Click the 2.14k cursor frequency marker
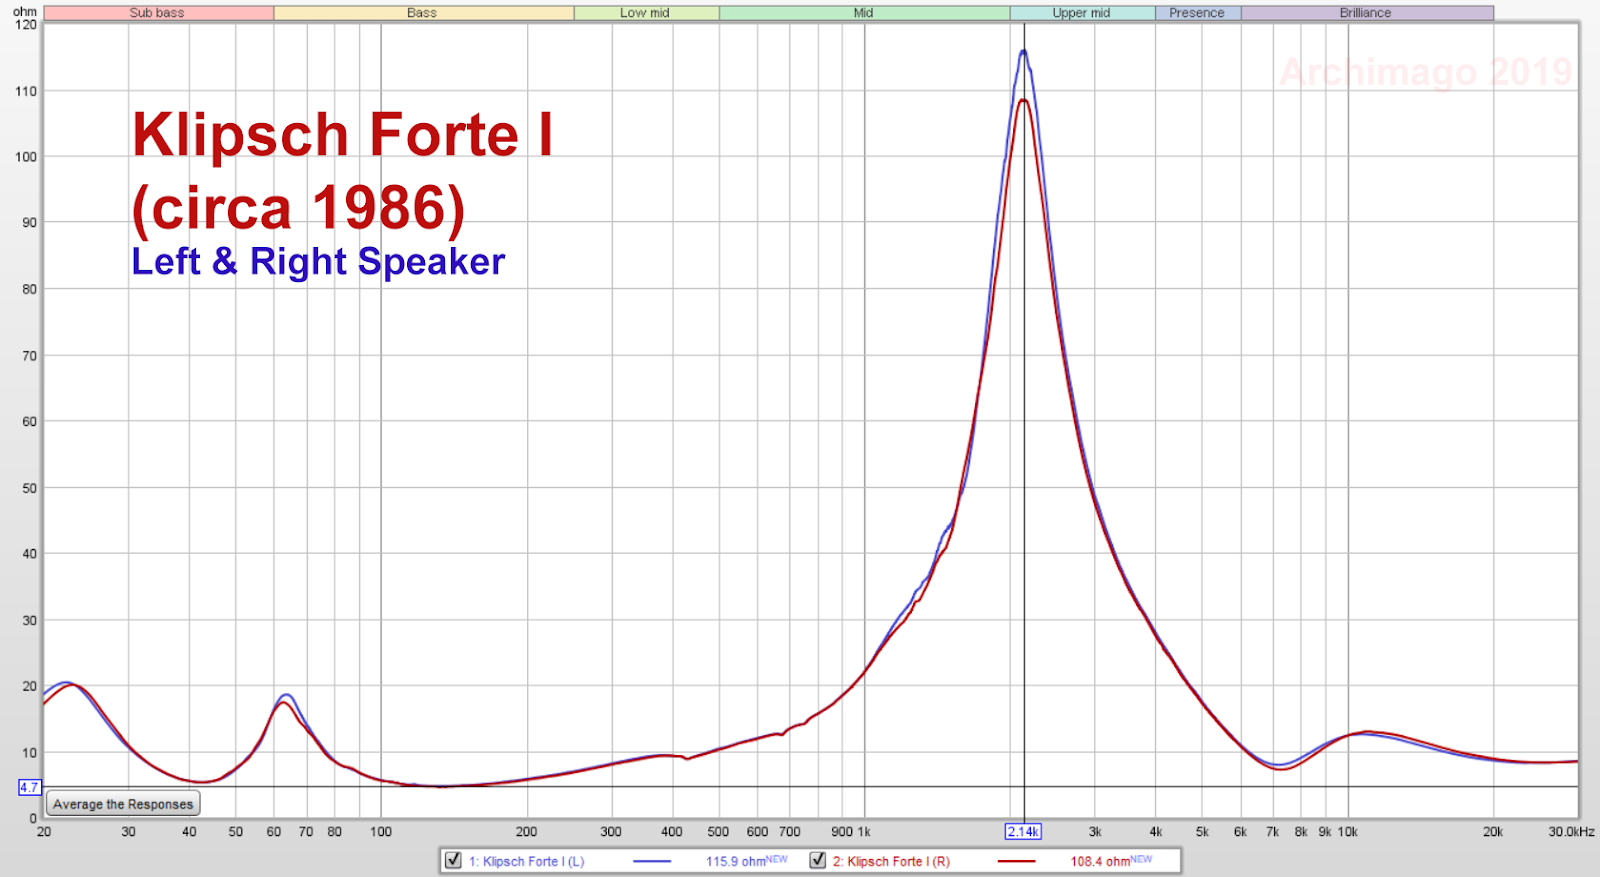 [x=1023, y=831]
